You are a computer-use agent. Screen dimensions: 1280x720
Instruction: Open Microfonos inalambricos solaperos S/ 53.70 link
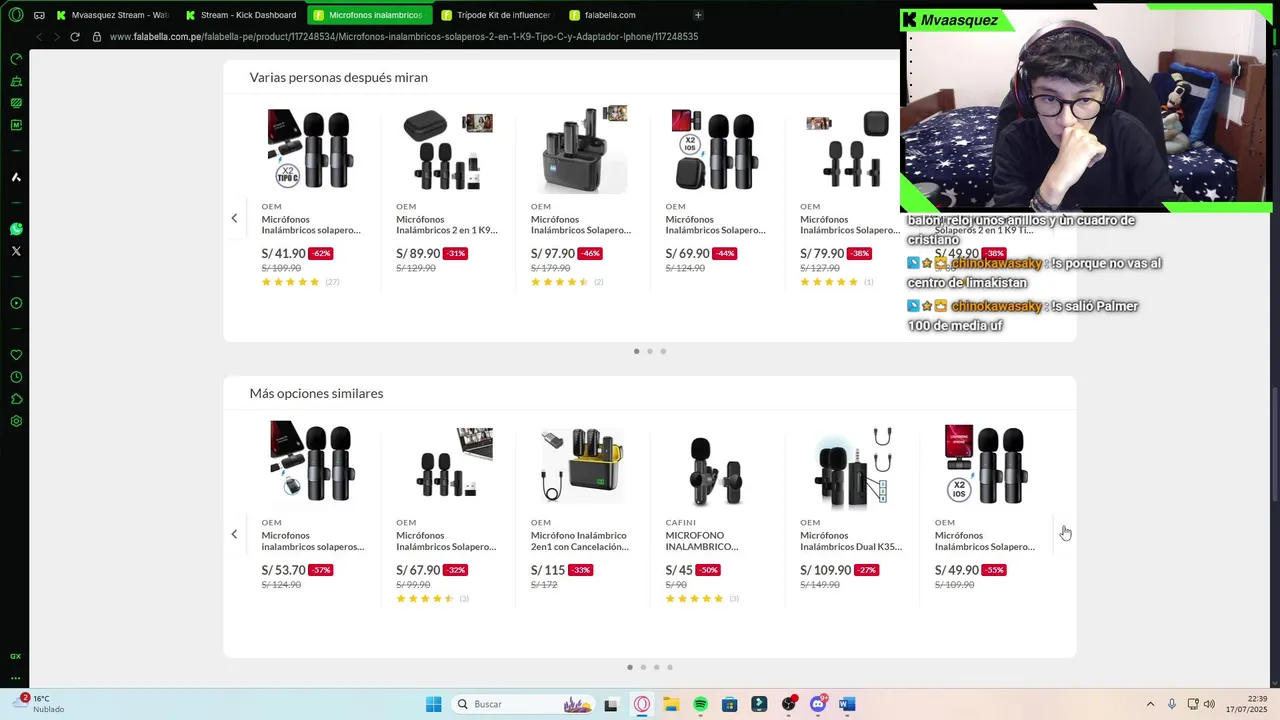click(x=313, y=541)
